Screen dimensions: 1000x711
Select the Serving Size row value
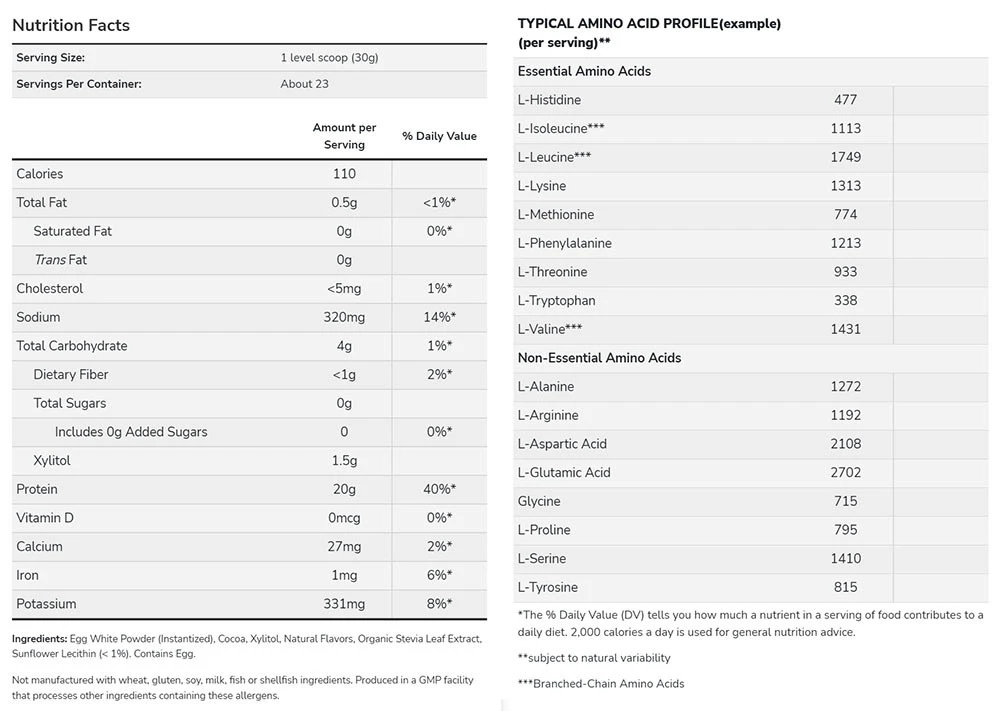tap(329, 58)
